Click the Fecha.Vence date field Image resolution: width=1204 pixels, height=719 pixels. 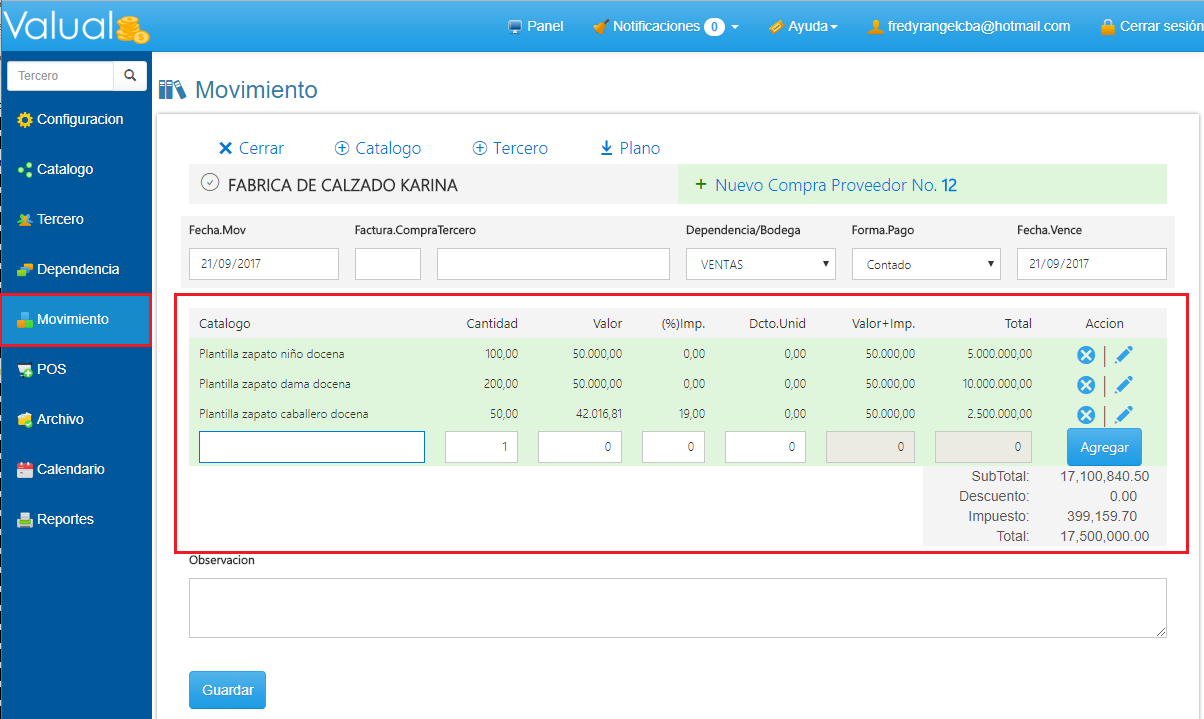point(1091,264)
